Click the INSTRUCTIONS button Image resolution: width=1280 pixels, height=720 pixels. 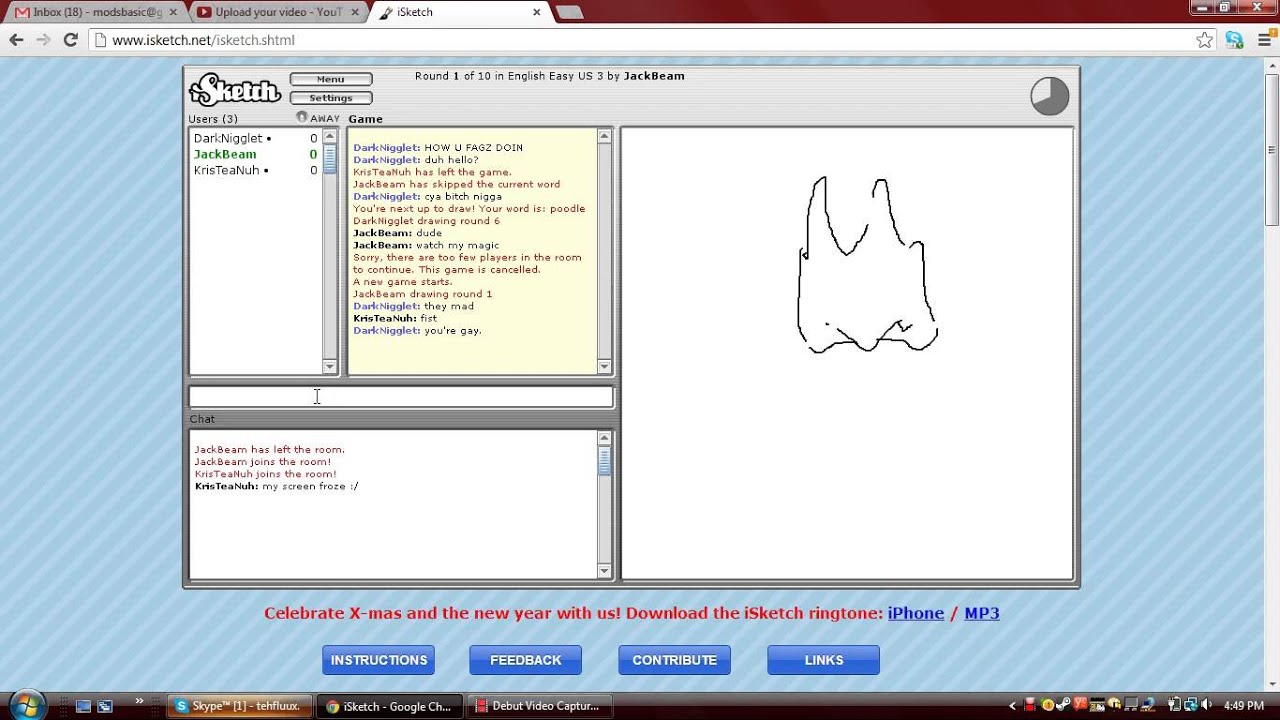click(x=379, y=660)
